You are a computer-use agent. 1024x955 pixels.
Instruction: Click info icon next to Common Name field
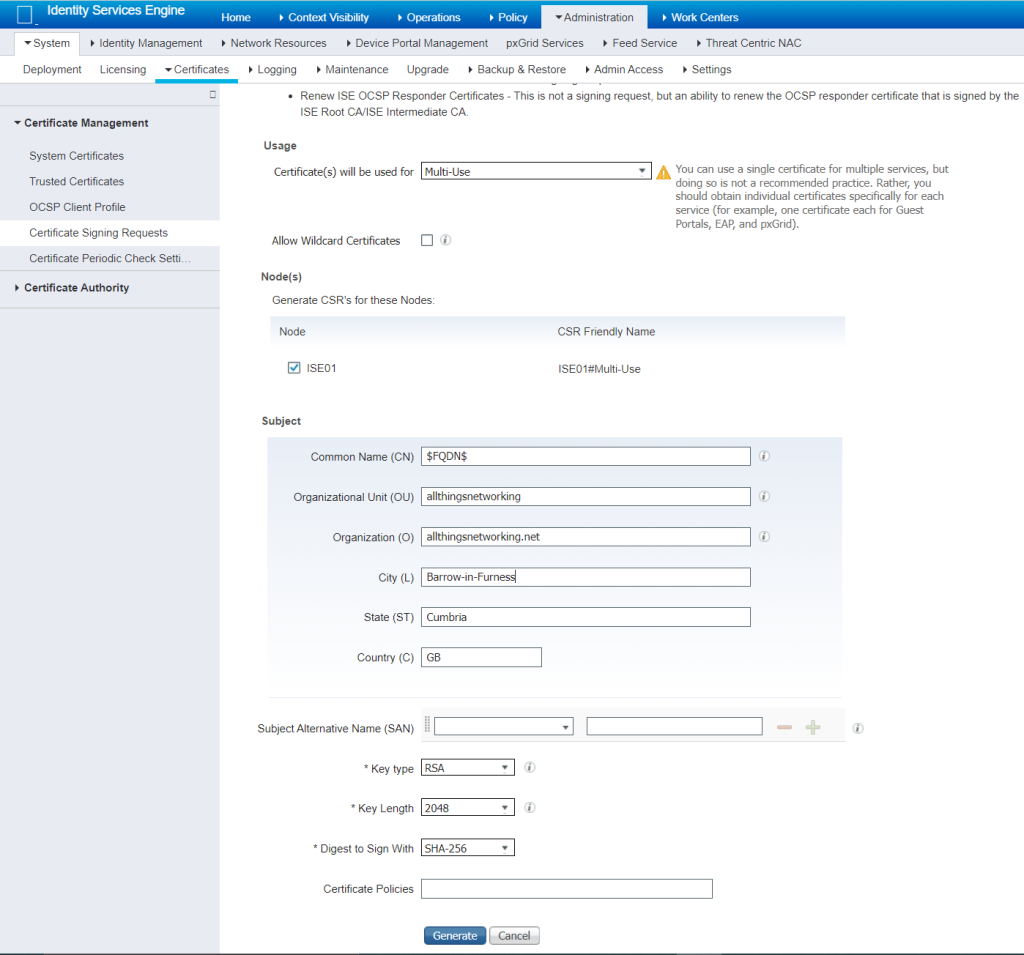(x=764, y=456)
